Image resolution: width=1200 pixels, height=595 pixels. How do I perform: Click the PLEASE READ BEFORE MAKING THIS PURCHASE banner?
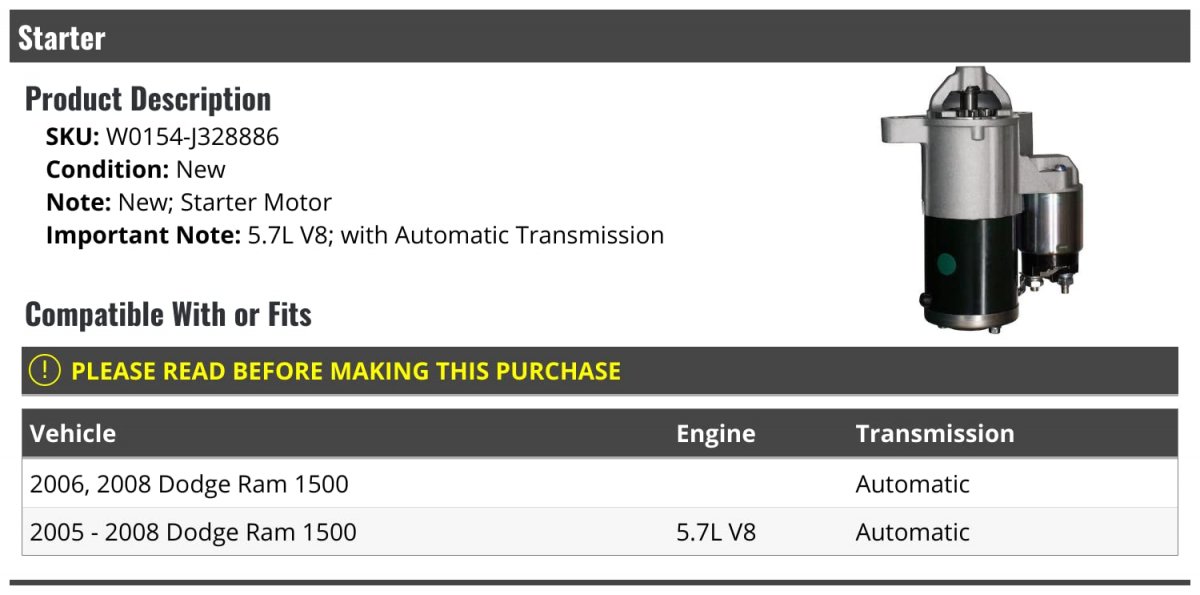tap(600, 371)
